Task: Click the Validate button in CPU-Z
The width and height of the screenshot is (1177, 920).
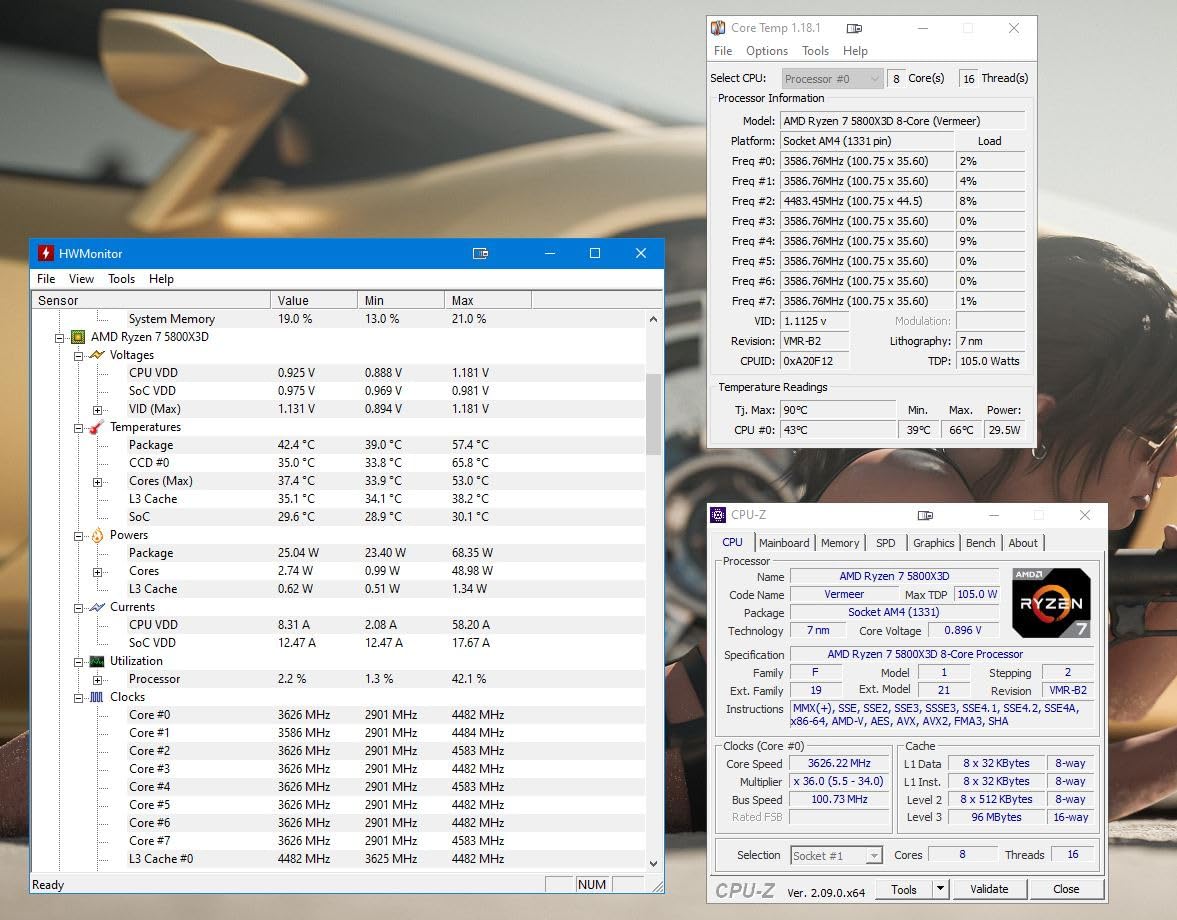Action: click(989, 889)
